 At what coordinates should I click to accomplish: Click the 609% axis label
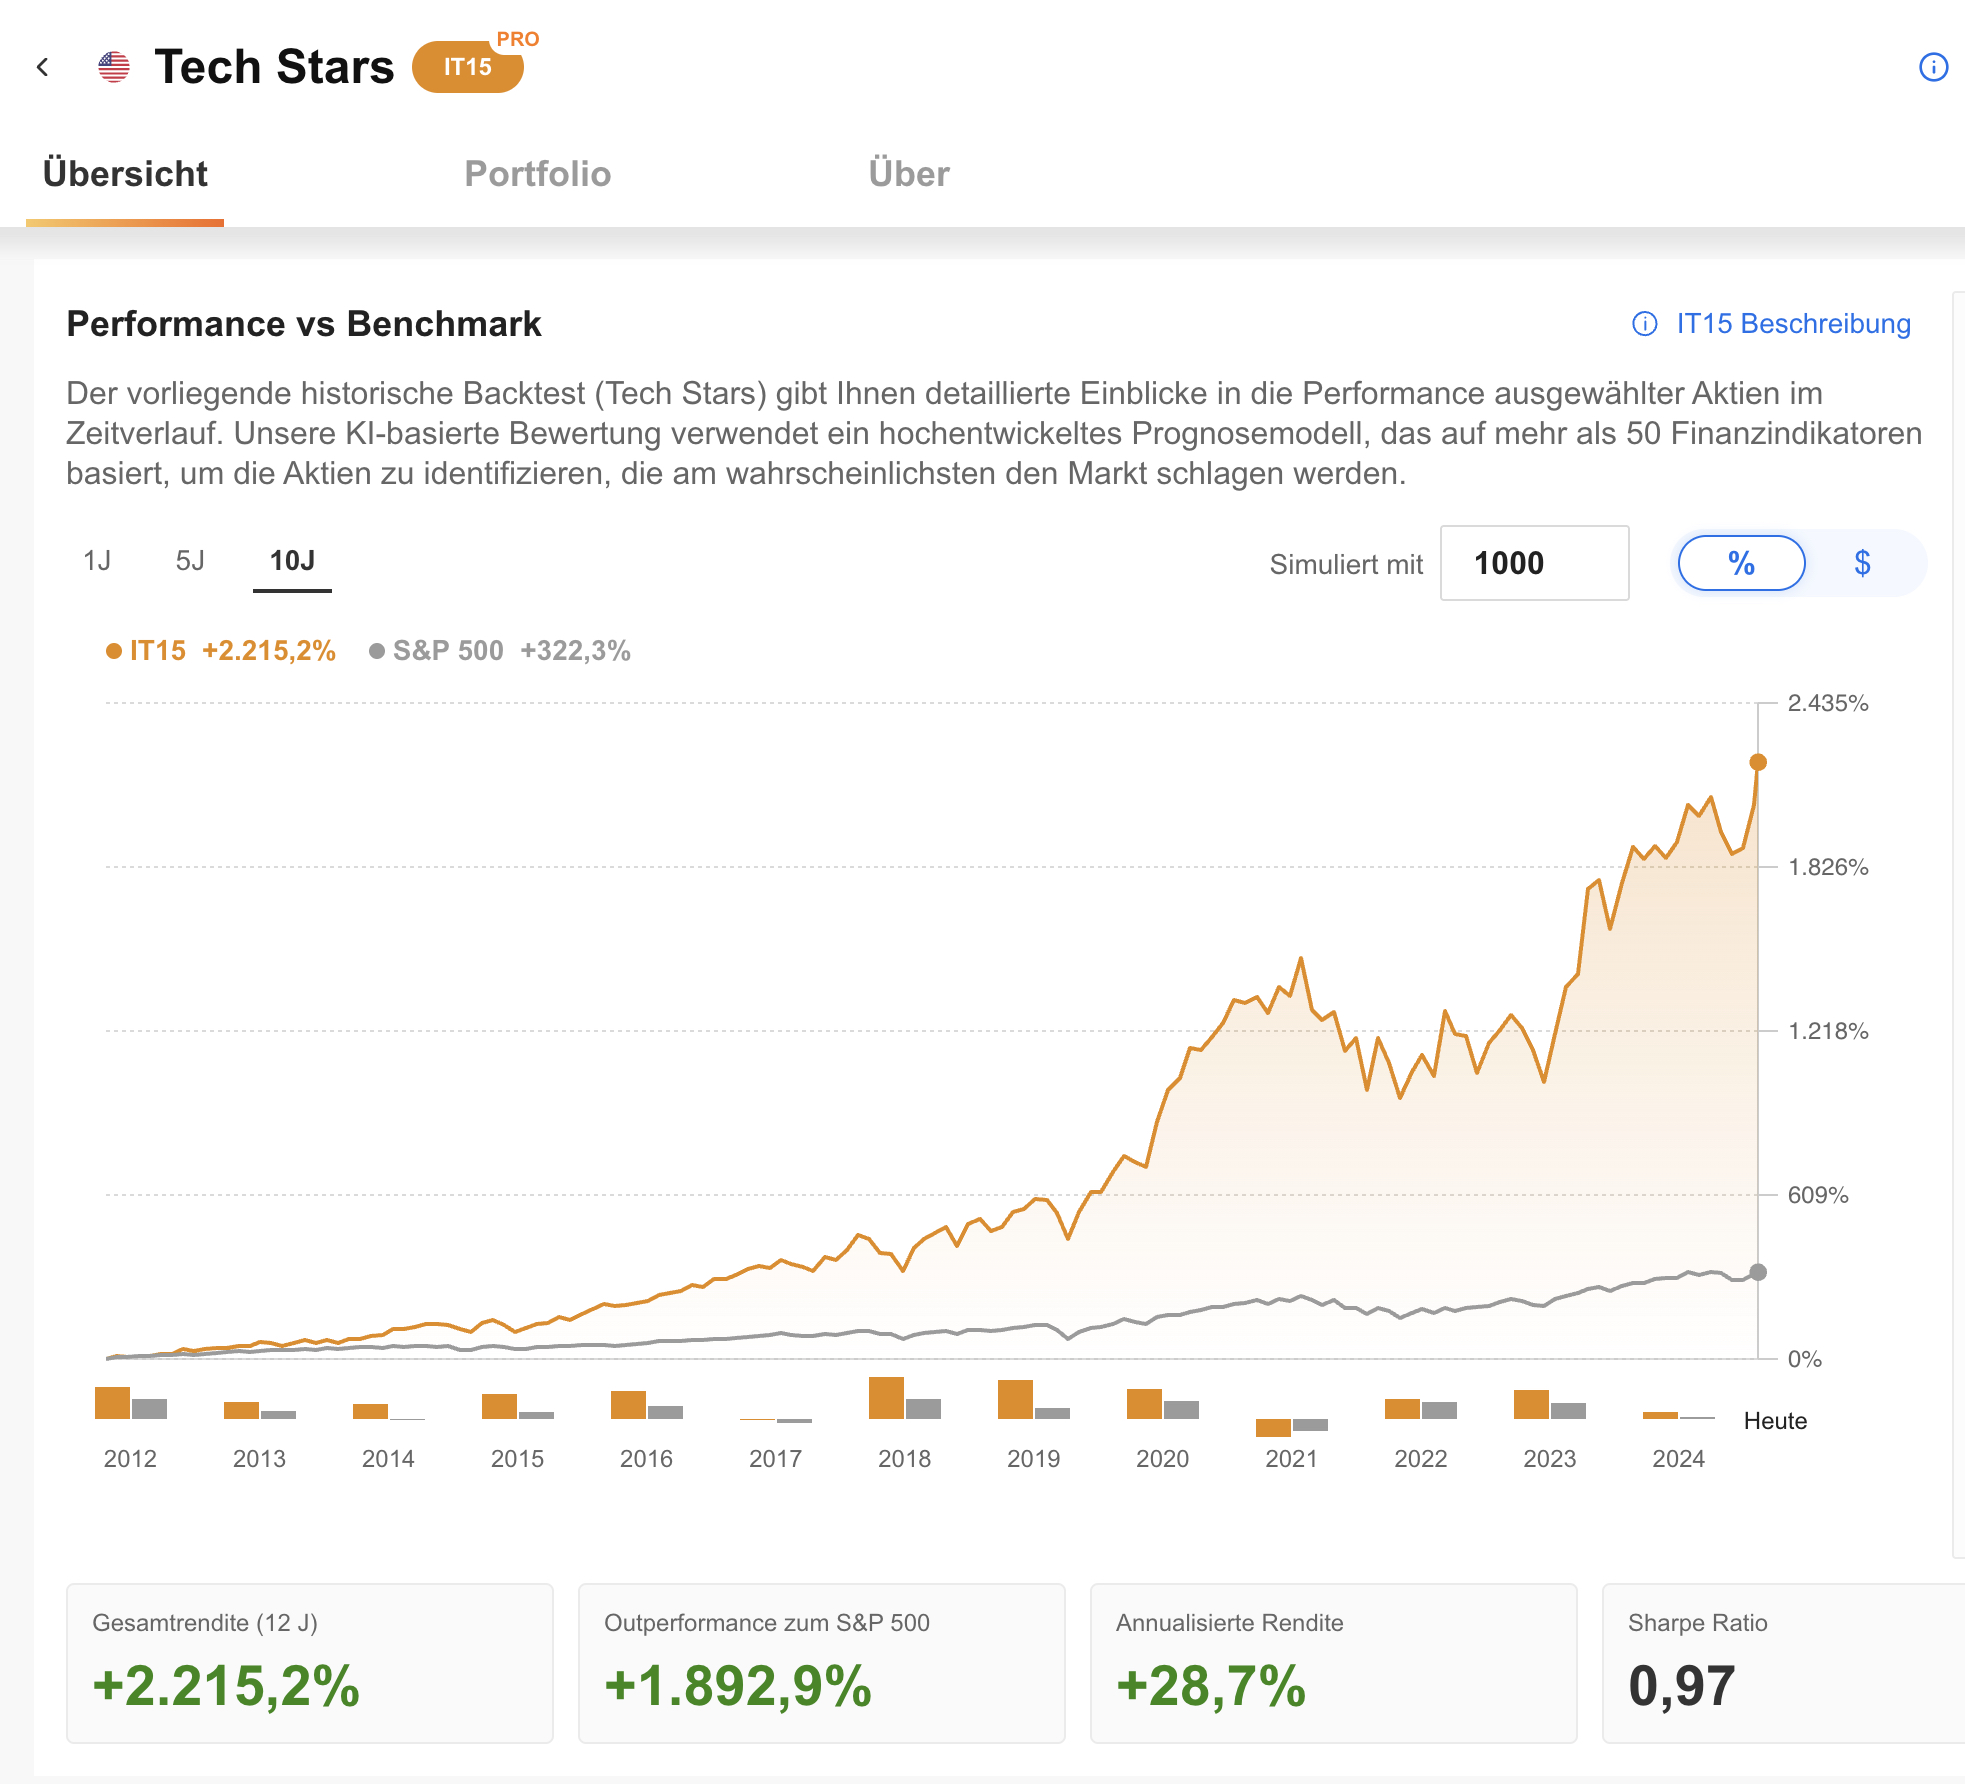pyautogui.click(x=1818, y=1195)
